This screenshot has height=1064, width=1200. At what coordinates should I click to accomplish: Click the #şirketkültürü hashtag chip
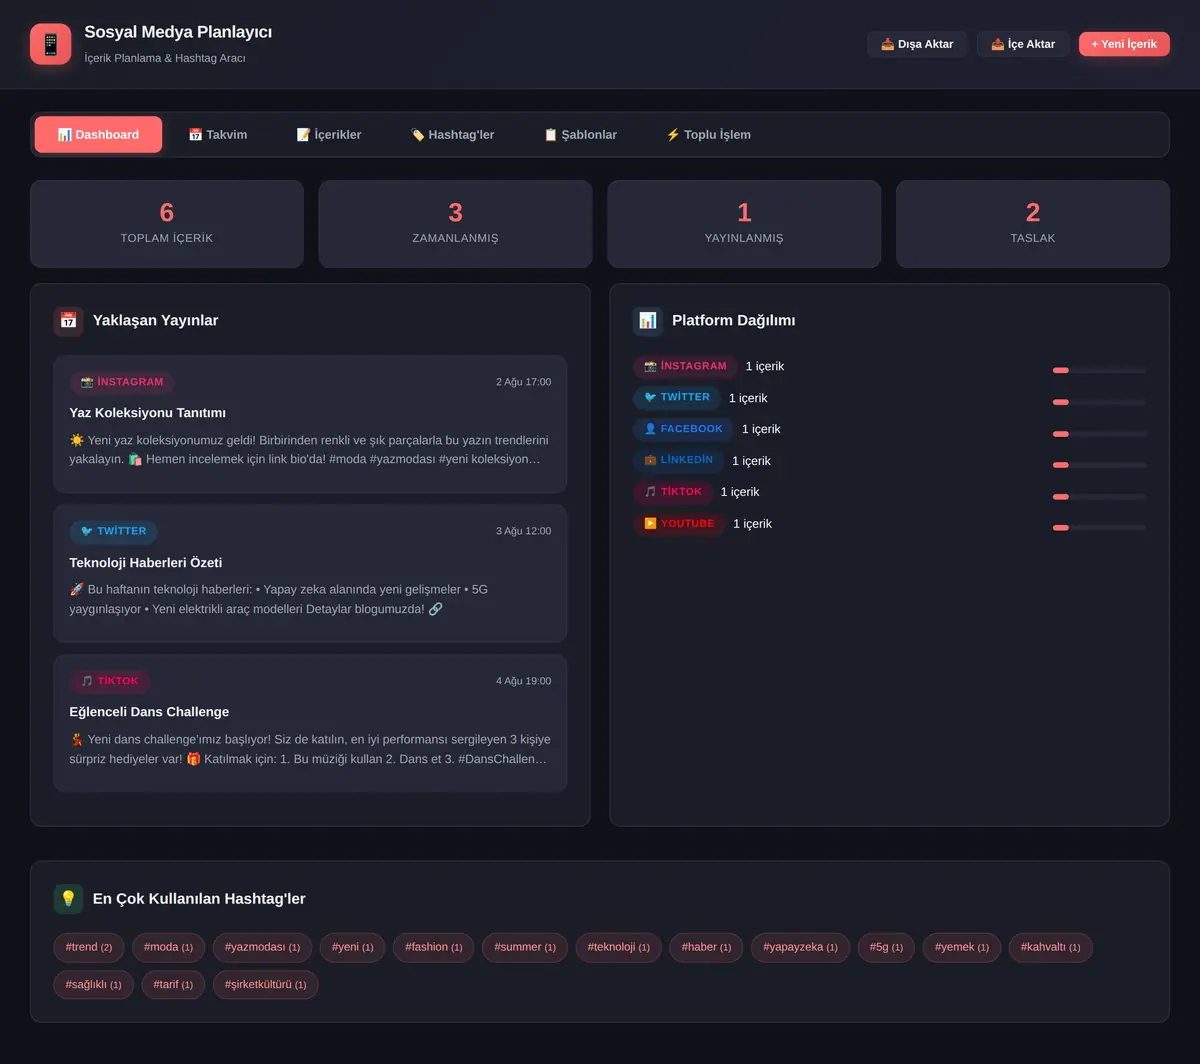click(265, 984)
